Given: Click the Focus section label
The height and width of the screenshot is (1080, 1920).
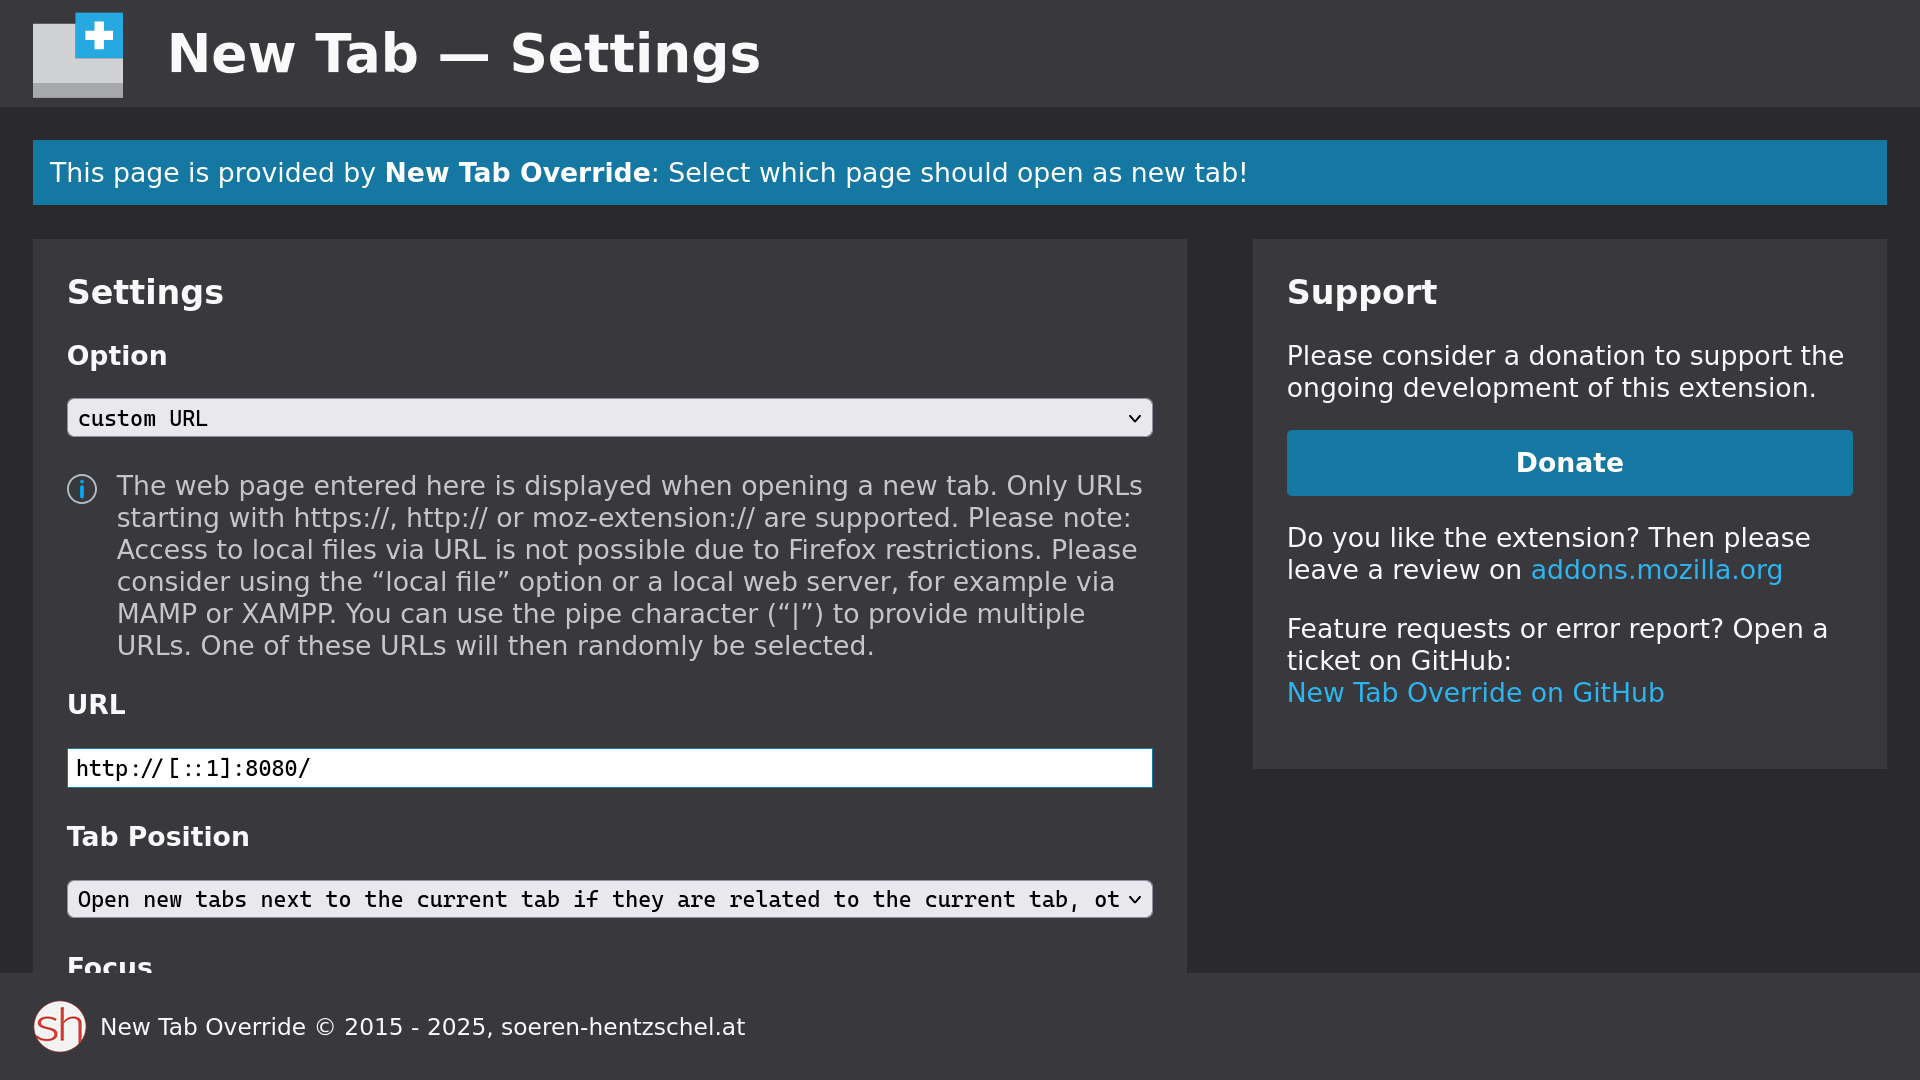Looking at the screenshot, I should [x=110, y=965].
